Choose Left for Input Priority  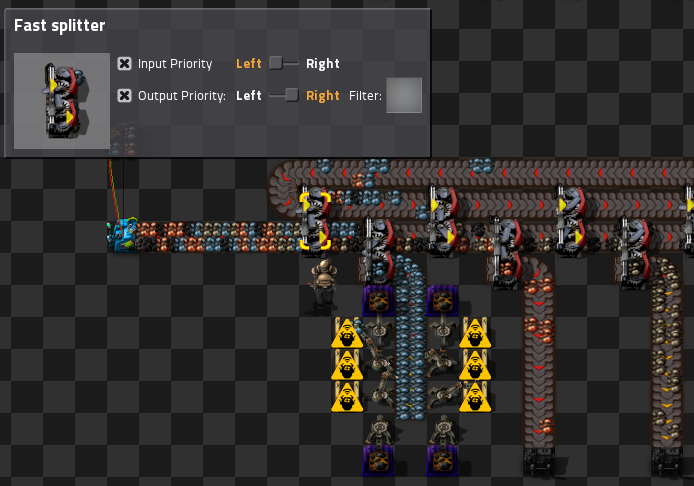(x=249, y=64)
